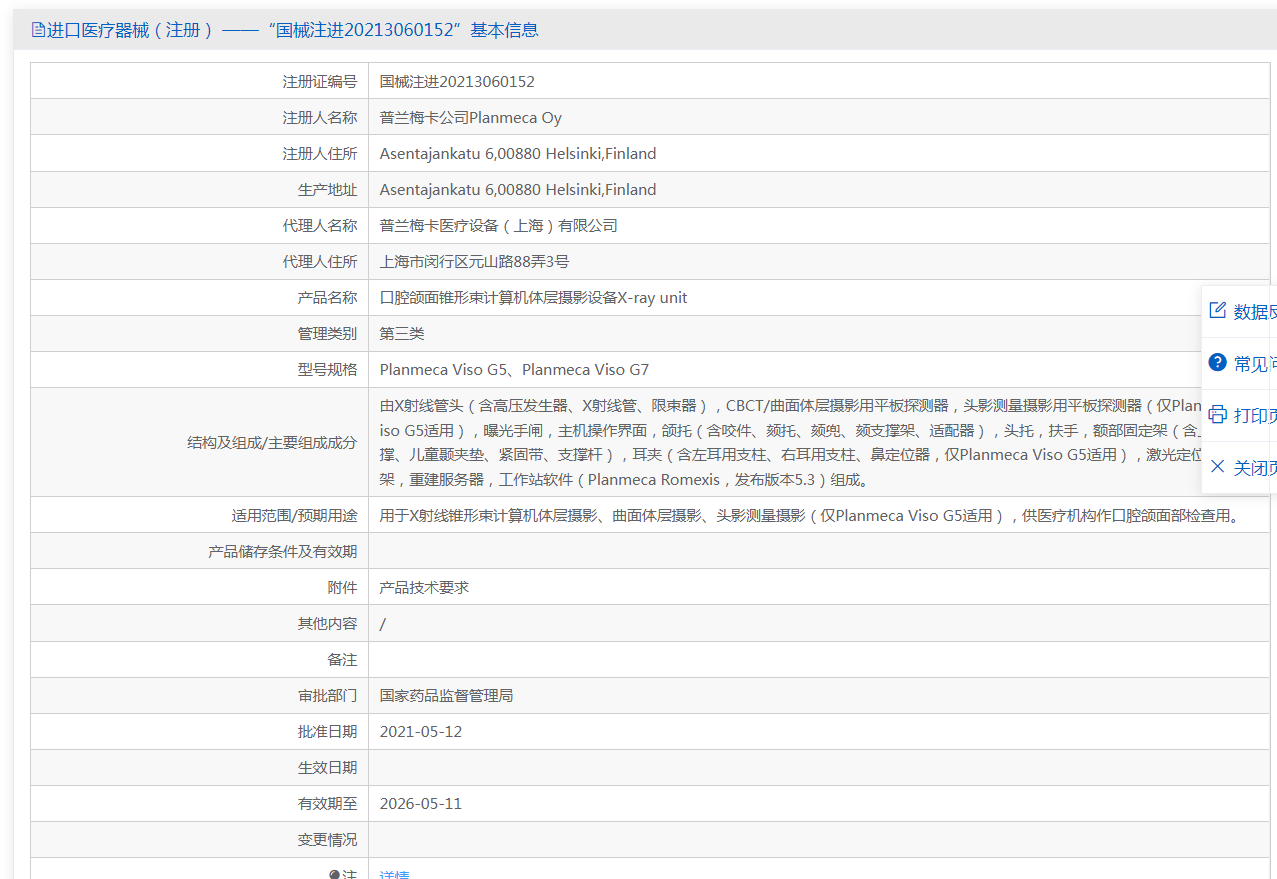Select the 注册证编号 row label

coord(320,81)
